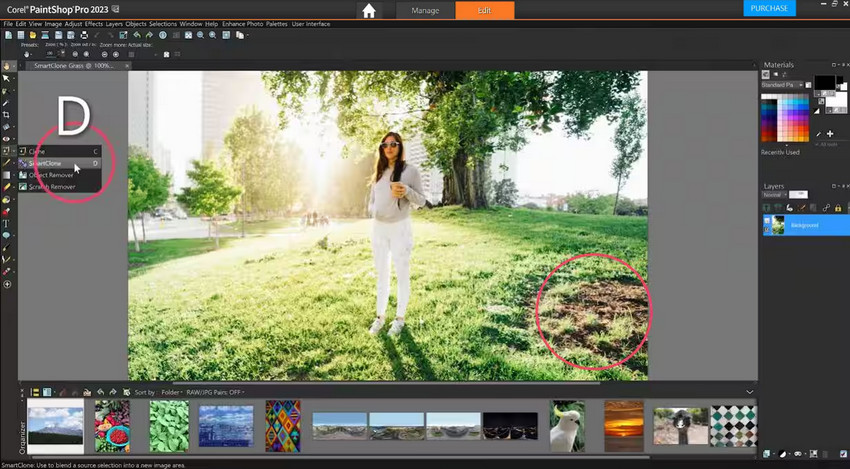
Task: Select SmartClone from the tool flyout
Action: coord(60,163)
